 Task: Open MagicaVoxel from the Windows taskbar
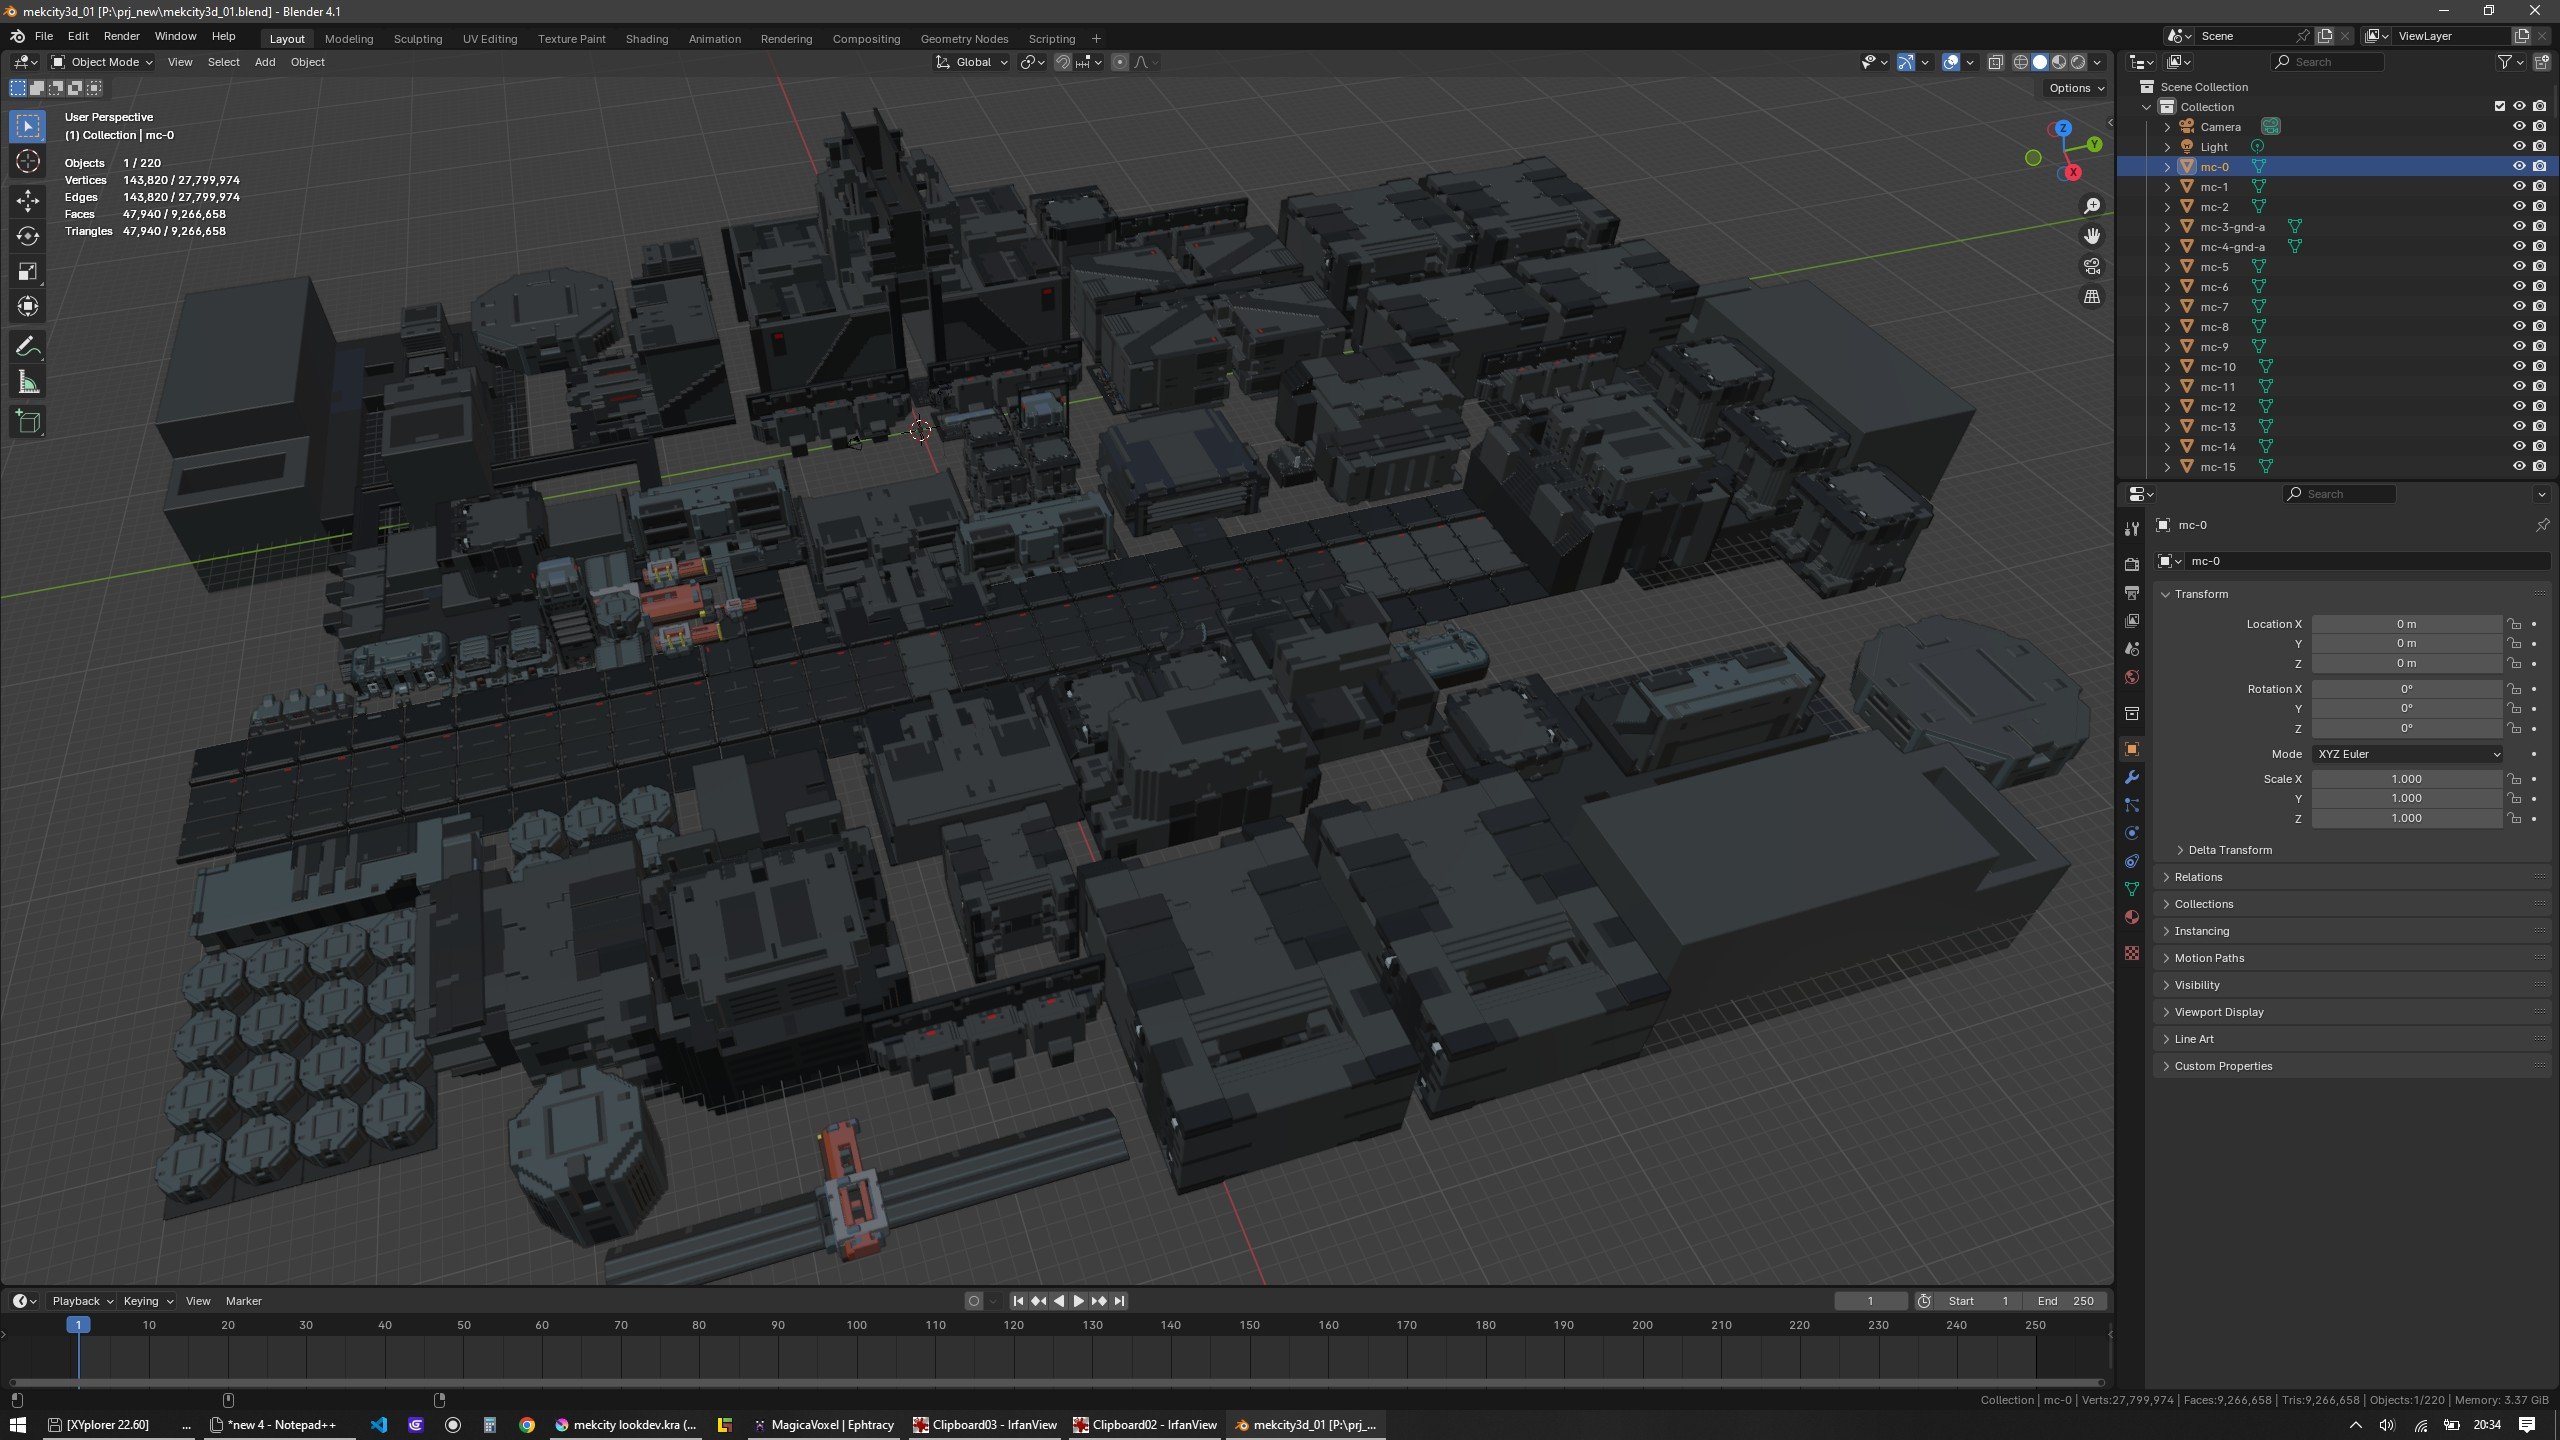pos(824,1425)
